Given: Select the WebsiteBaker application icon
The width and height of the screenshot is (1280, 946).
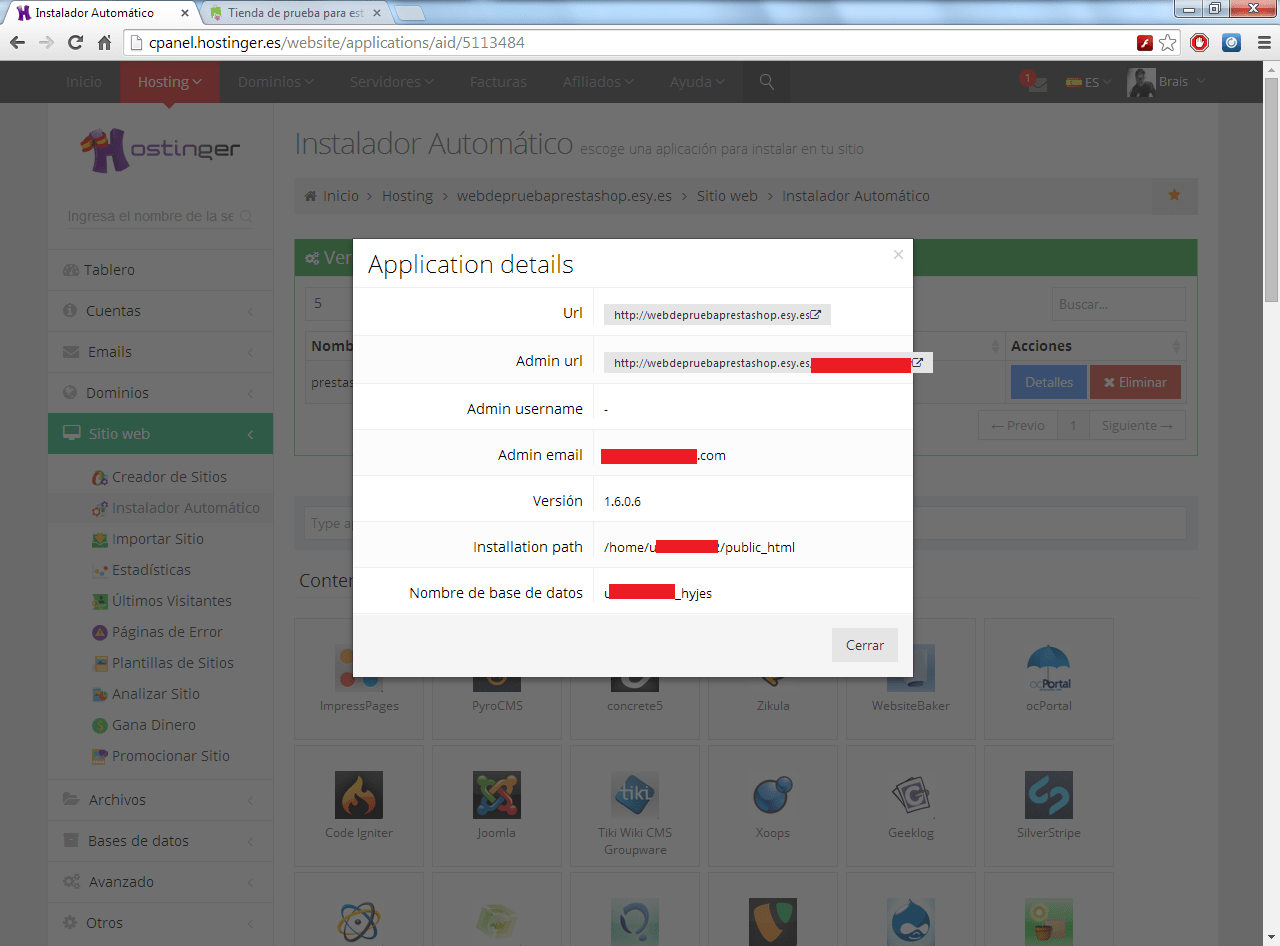Looking at the screenshot, I should 910,668.
